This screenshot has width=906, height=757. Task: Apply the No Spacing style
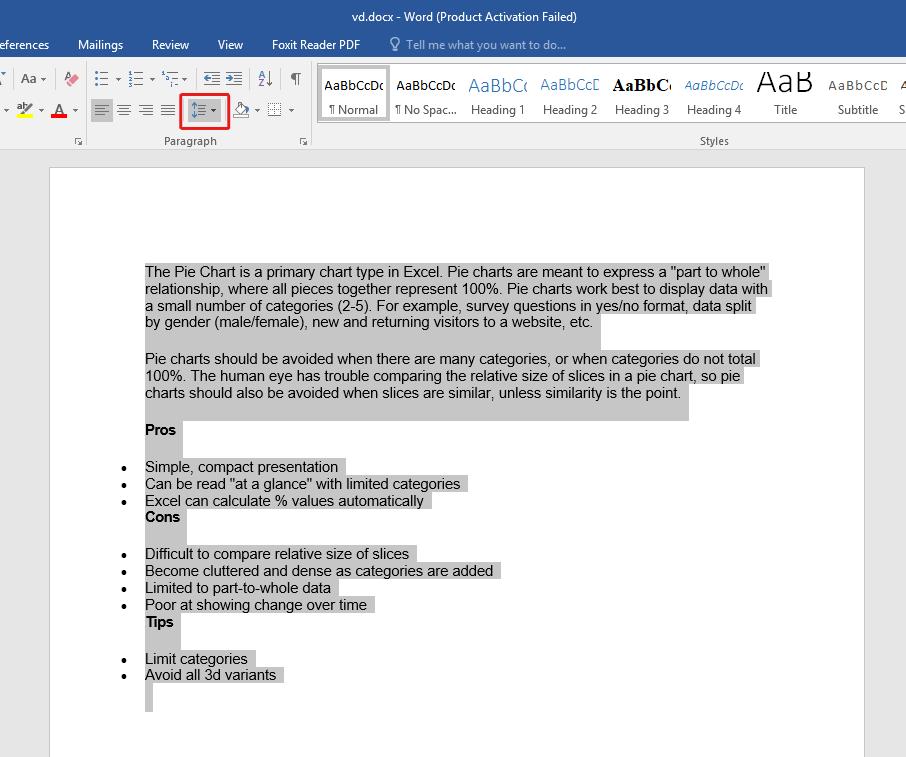[425, 95]
